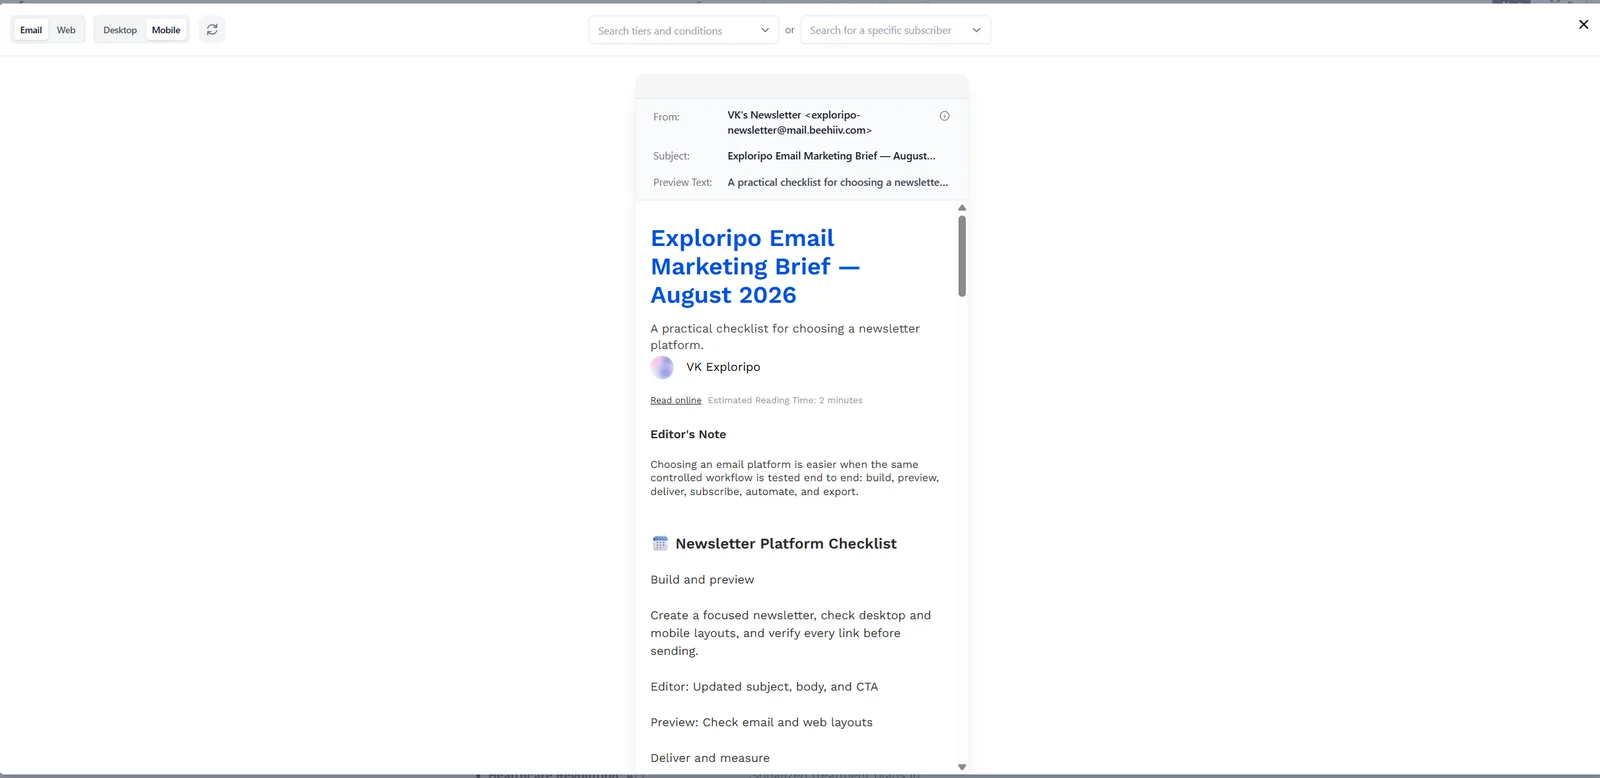Click the Editor's Note heading
Viewport: 1600px width, 778px height.
688,434
